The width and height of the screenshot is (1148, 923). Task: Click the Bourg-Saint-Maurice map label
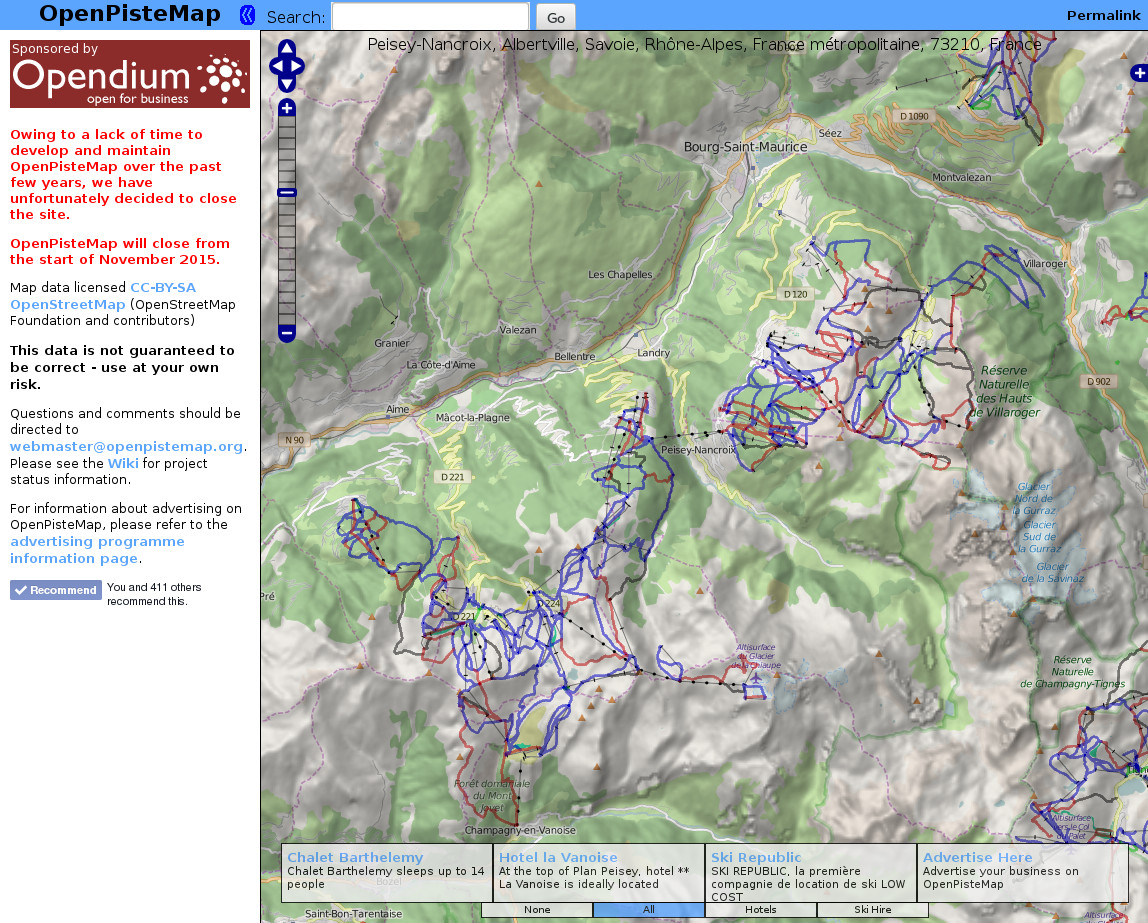click(745, 146)
